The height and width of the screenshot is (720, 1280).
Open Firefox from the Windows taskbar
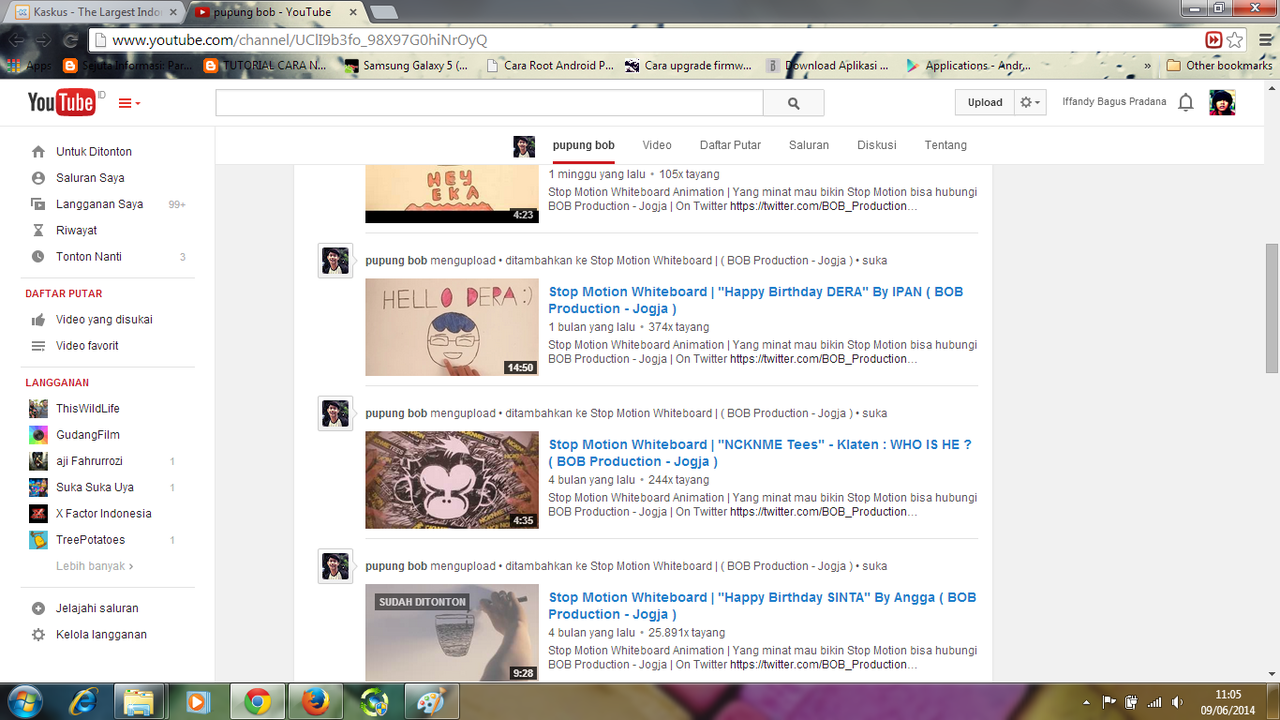click(316, 701)
